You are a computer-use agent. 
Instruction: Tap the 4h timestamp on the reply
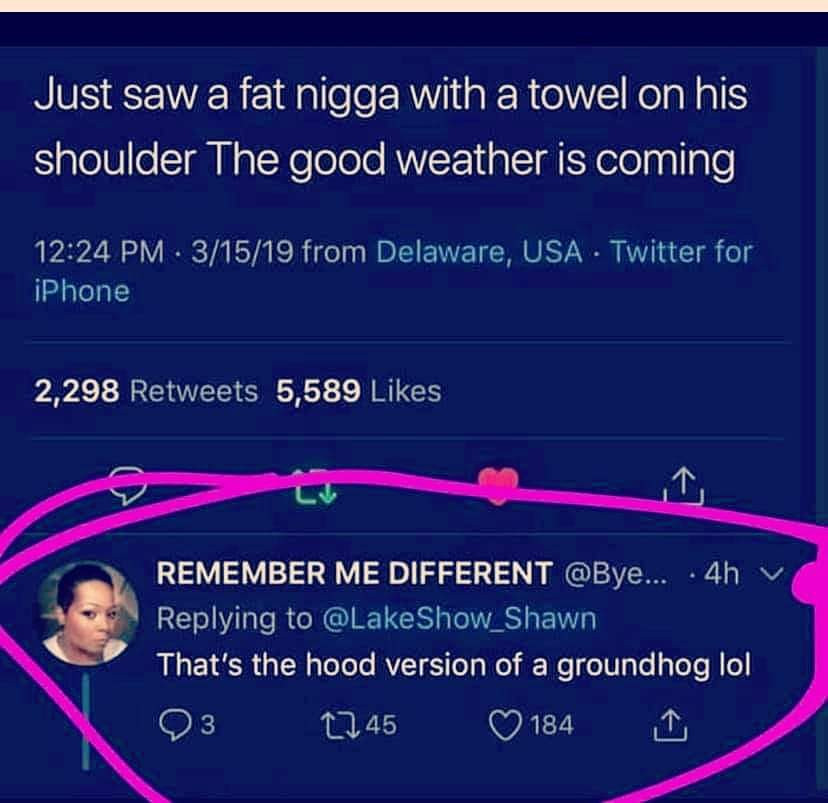[722, 573]
